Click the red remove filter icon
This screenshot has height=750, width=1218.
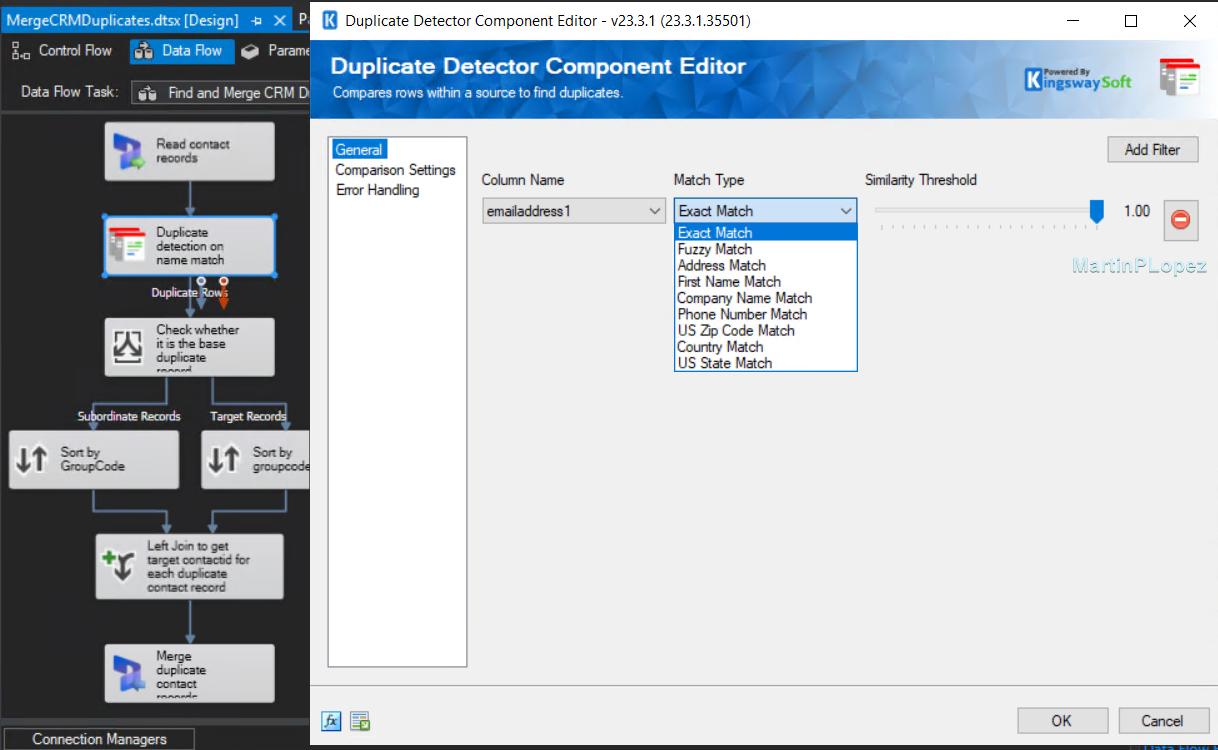point(1180,220)
